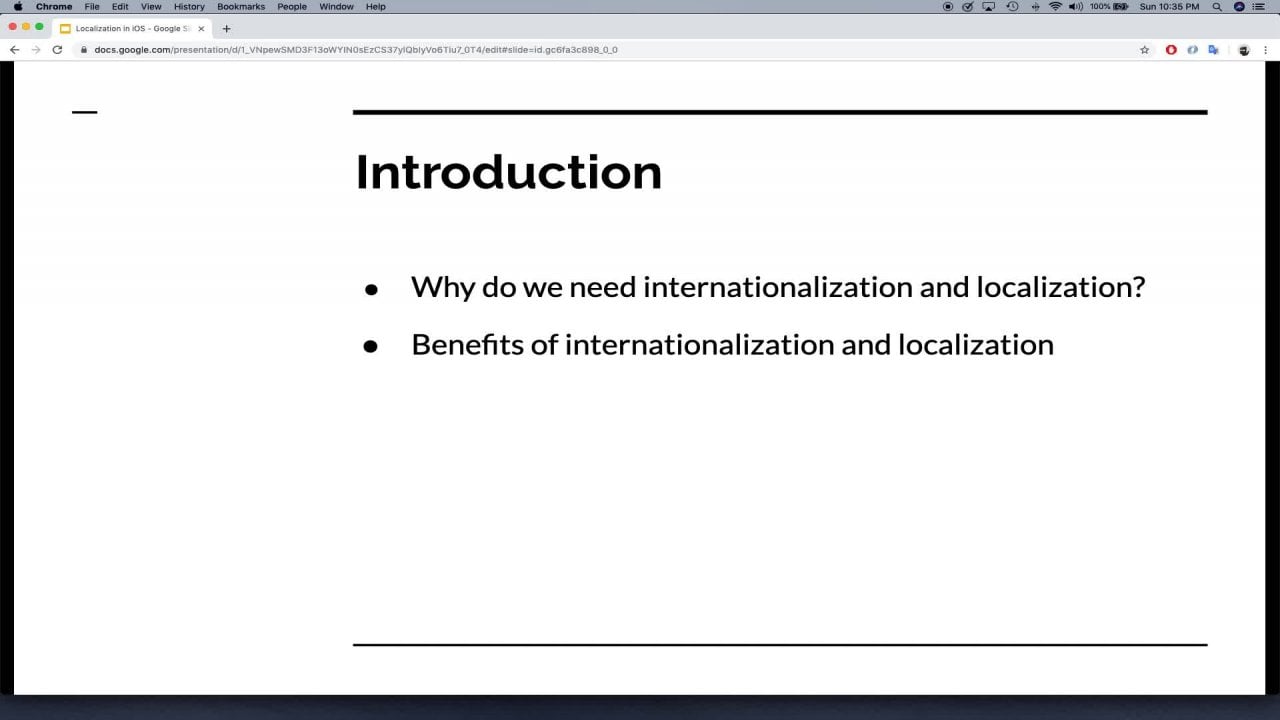Click the Wi-Fi status icon
Viewport: 1280px width, 720px height.
point(1055,7)
